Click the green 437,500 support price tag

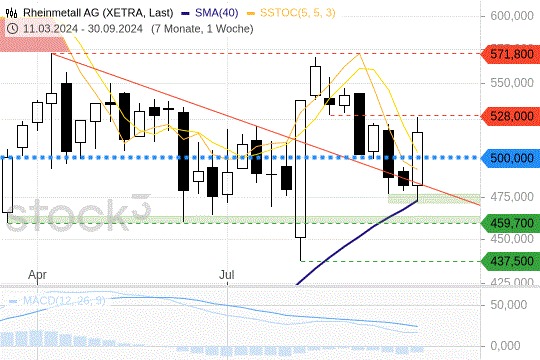coord(510,261)
